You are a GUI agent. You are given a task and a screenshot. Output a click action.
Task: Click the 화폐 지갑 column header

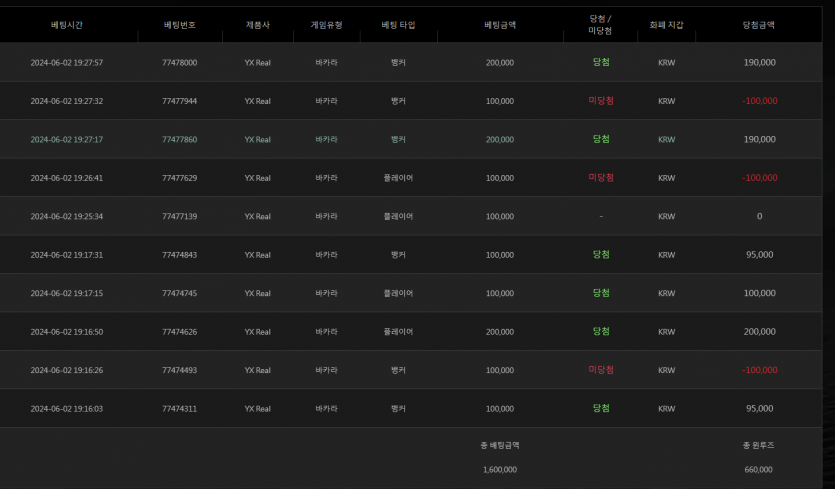pos(666,25)
